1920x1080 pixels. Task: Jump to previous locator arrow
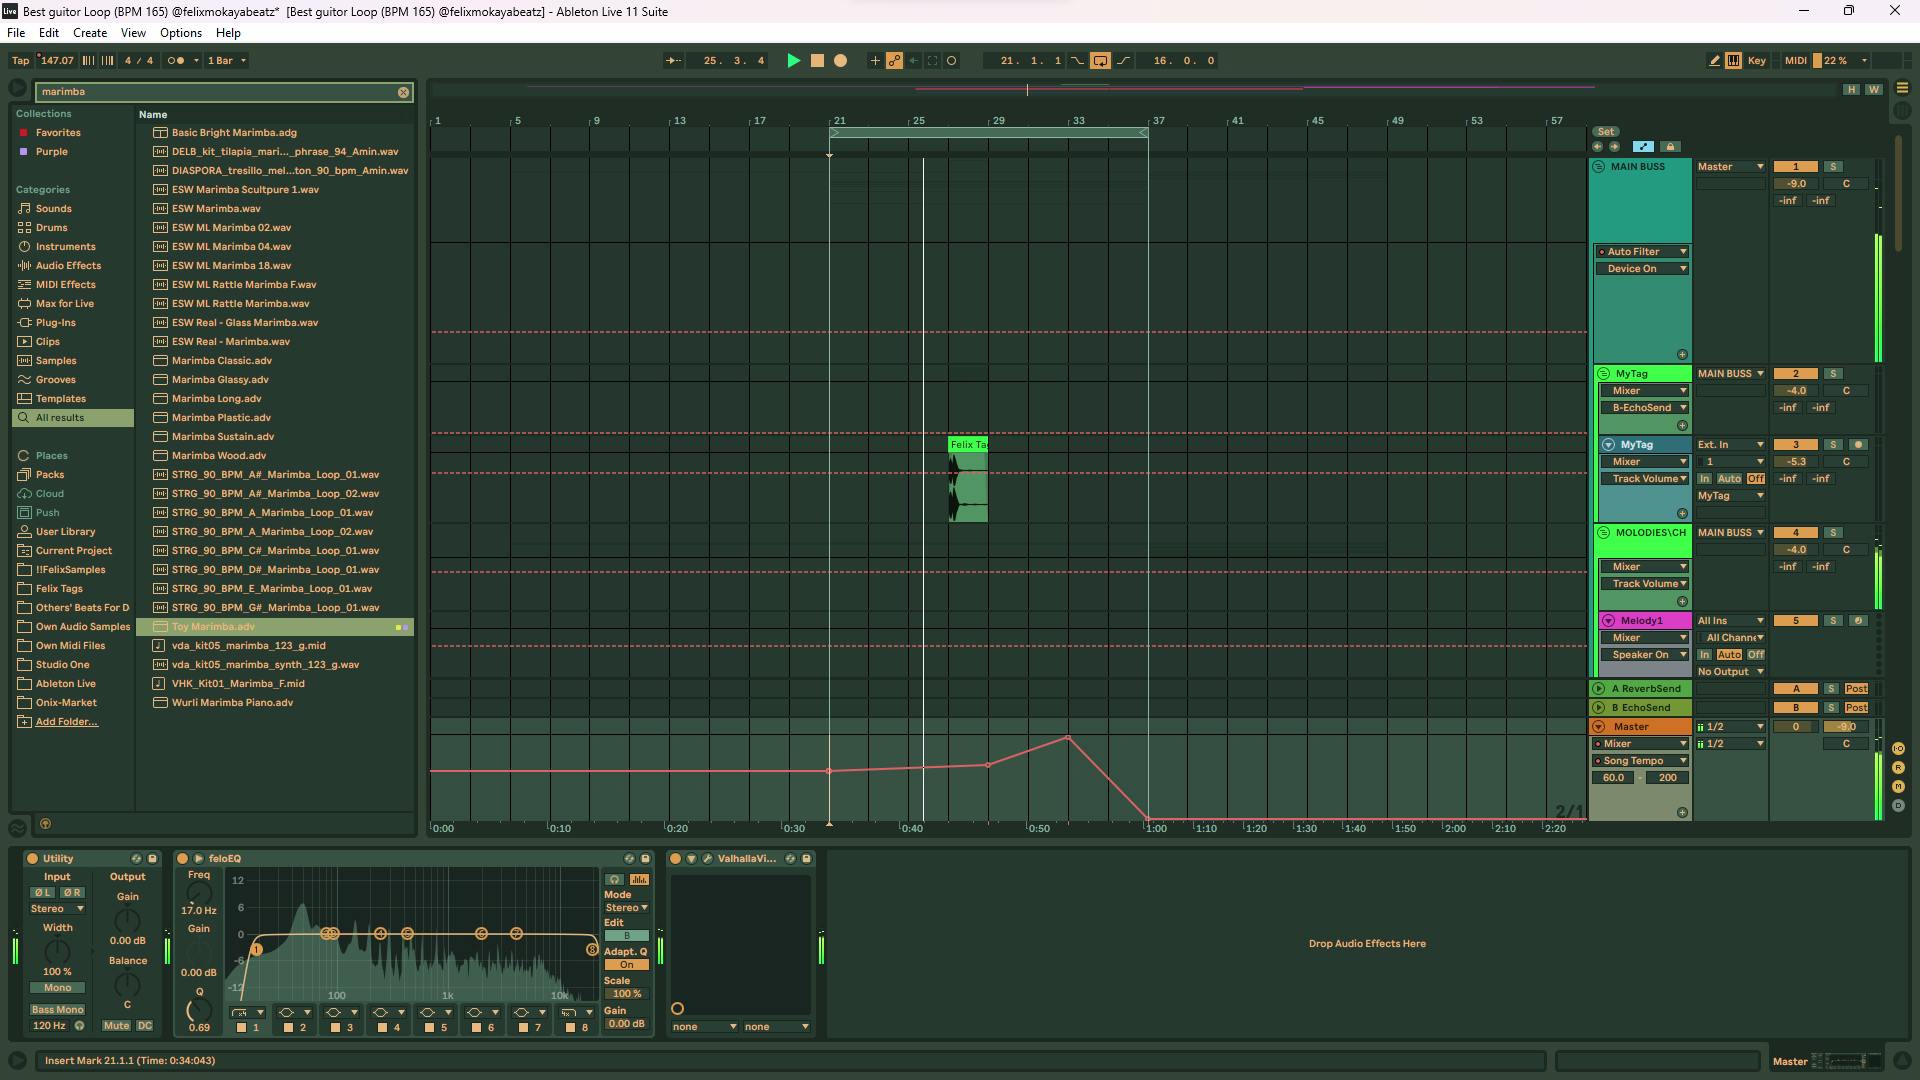coord(1597,147)
